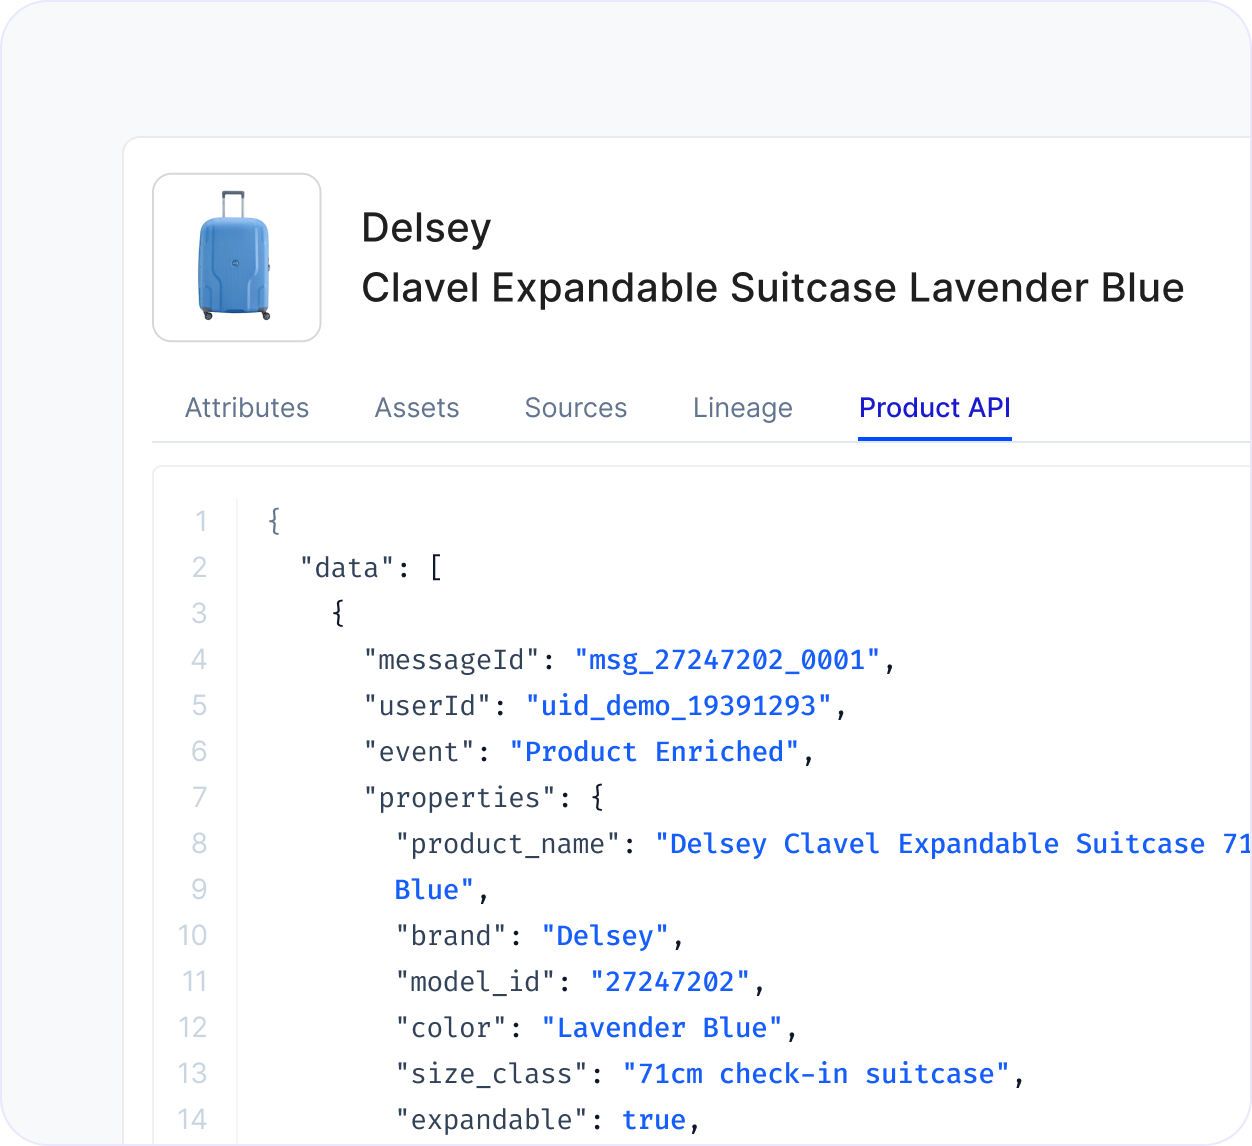Screen dimensions: 1252x1146
Task: Click the "71cm check-in suitcase" value
Action: (x=816, y=1074)
